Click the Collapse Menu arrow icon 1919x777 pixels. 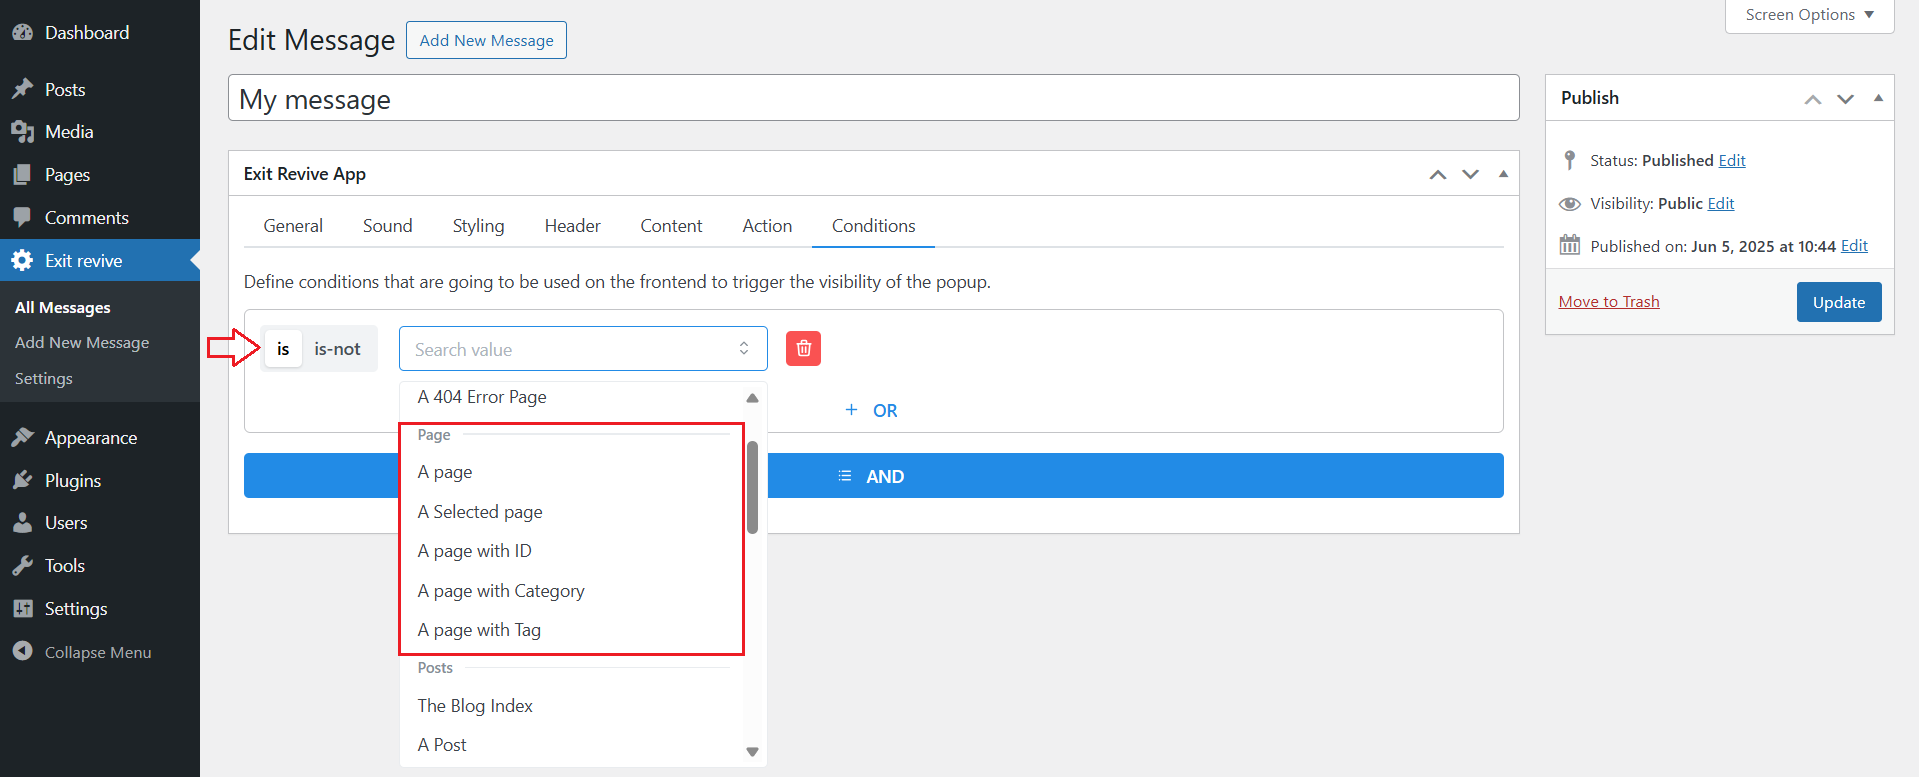point(22,652)
